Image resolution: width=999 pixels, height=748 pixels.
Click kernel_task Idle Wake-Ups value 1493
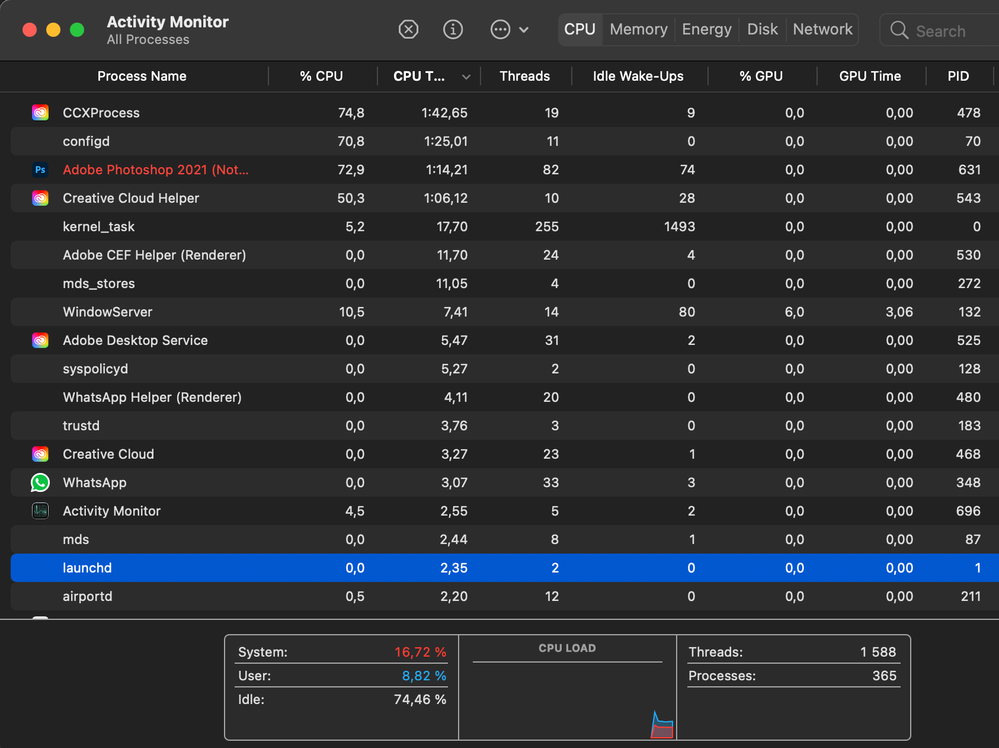(679, 227)
